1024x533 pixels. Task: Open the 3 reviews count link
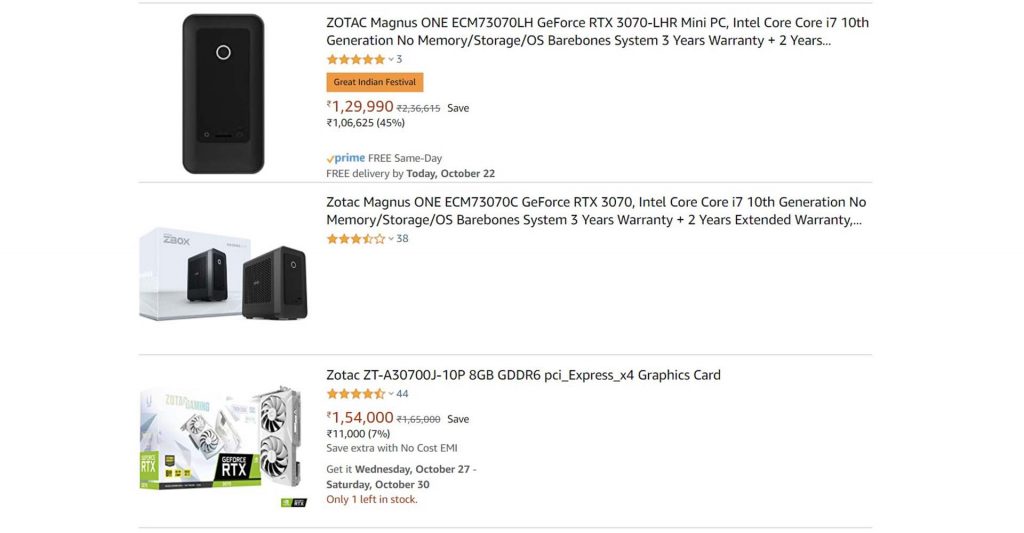point(399,60)
